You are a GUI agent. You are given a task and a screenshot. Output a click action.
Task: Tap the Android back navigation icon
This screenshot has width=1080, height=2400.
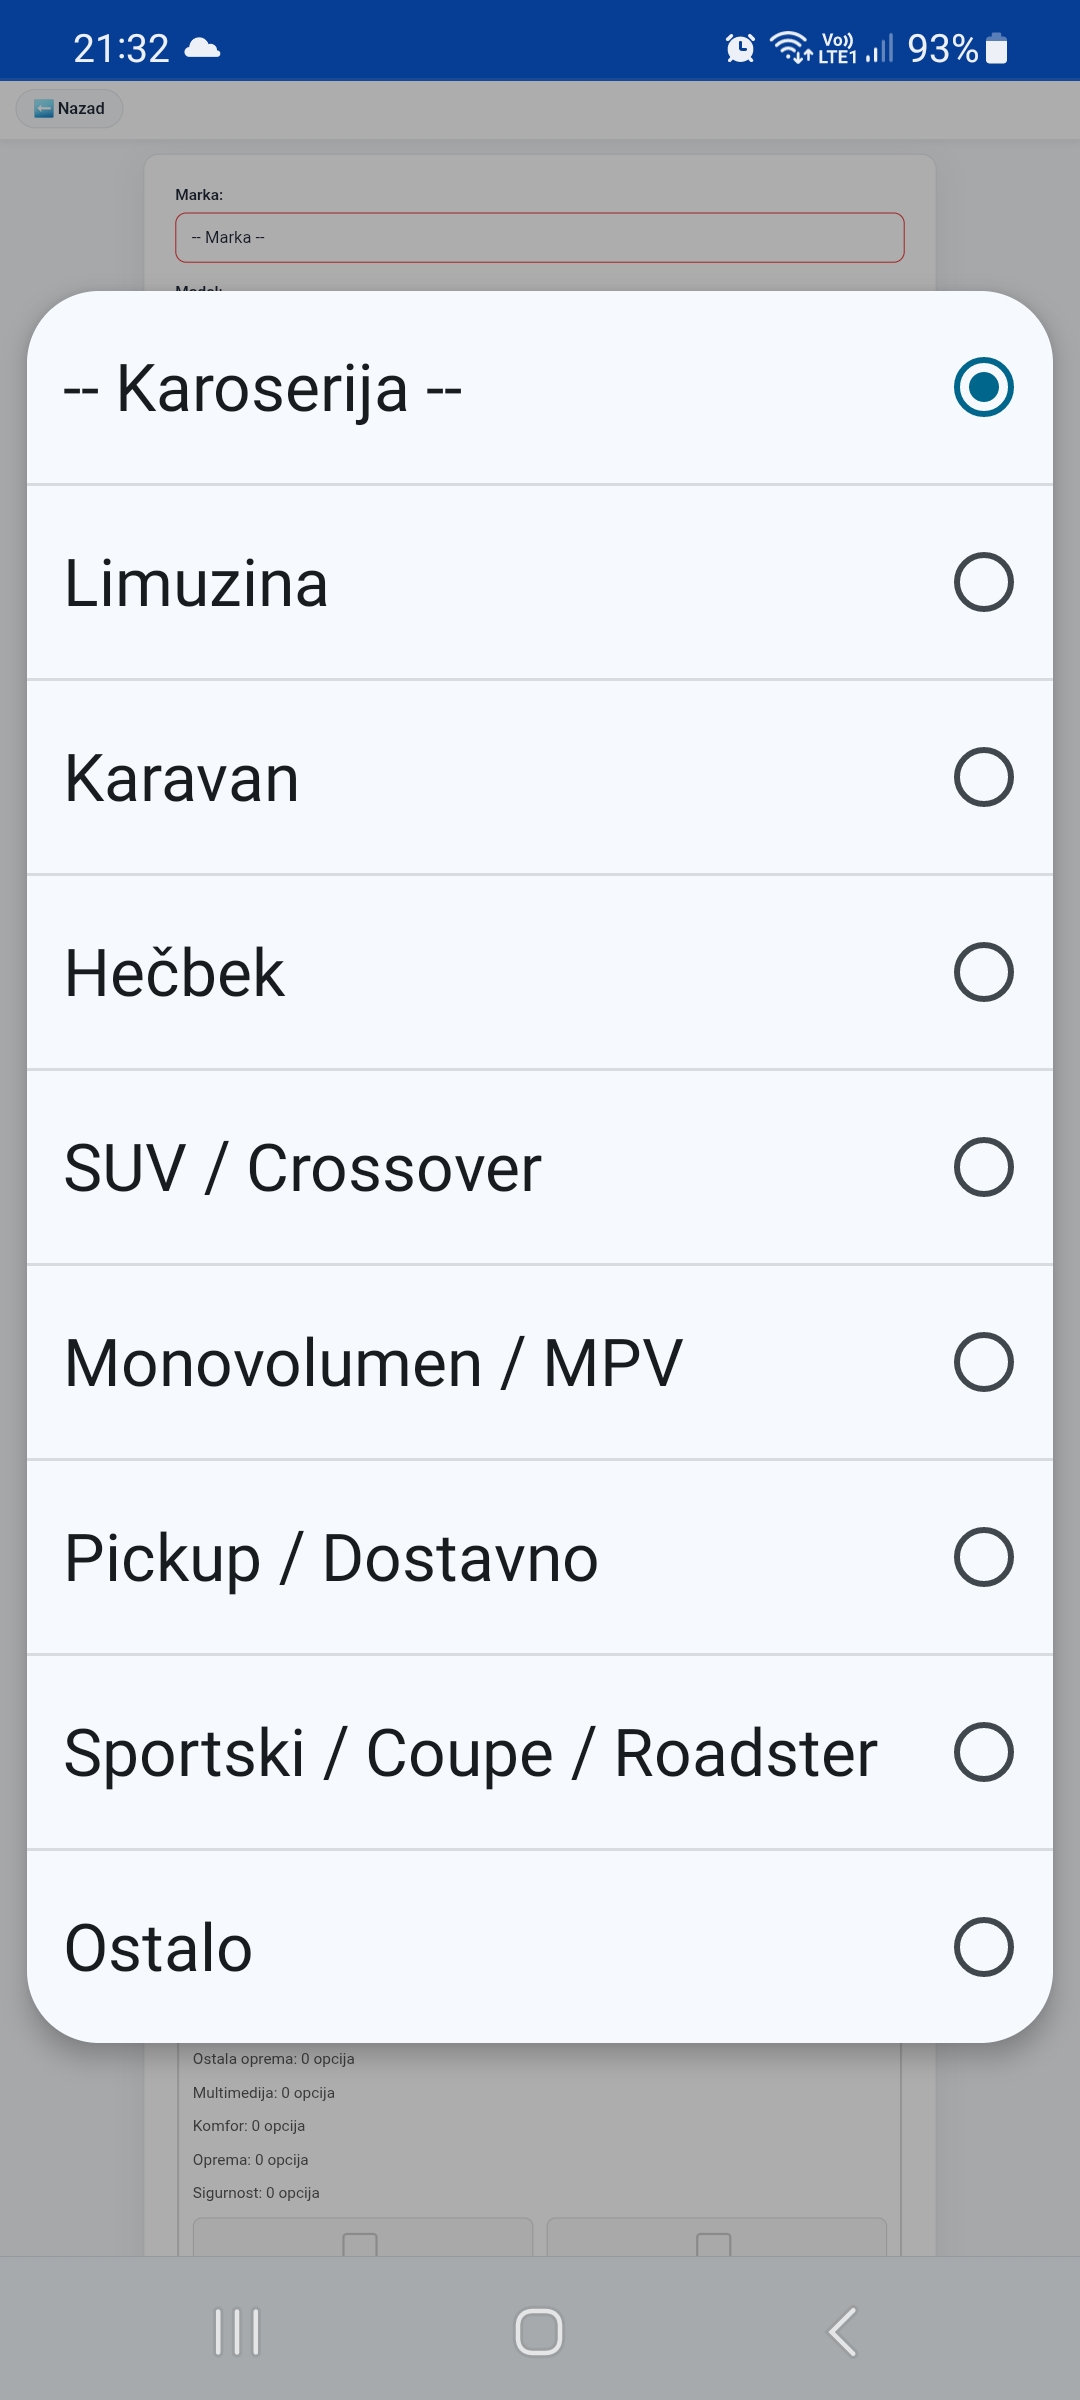[x=842, y=2332]
